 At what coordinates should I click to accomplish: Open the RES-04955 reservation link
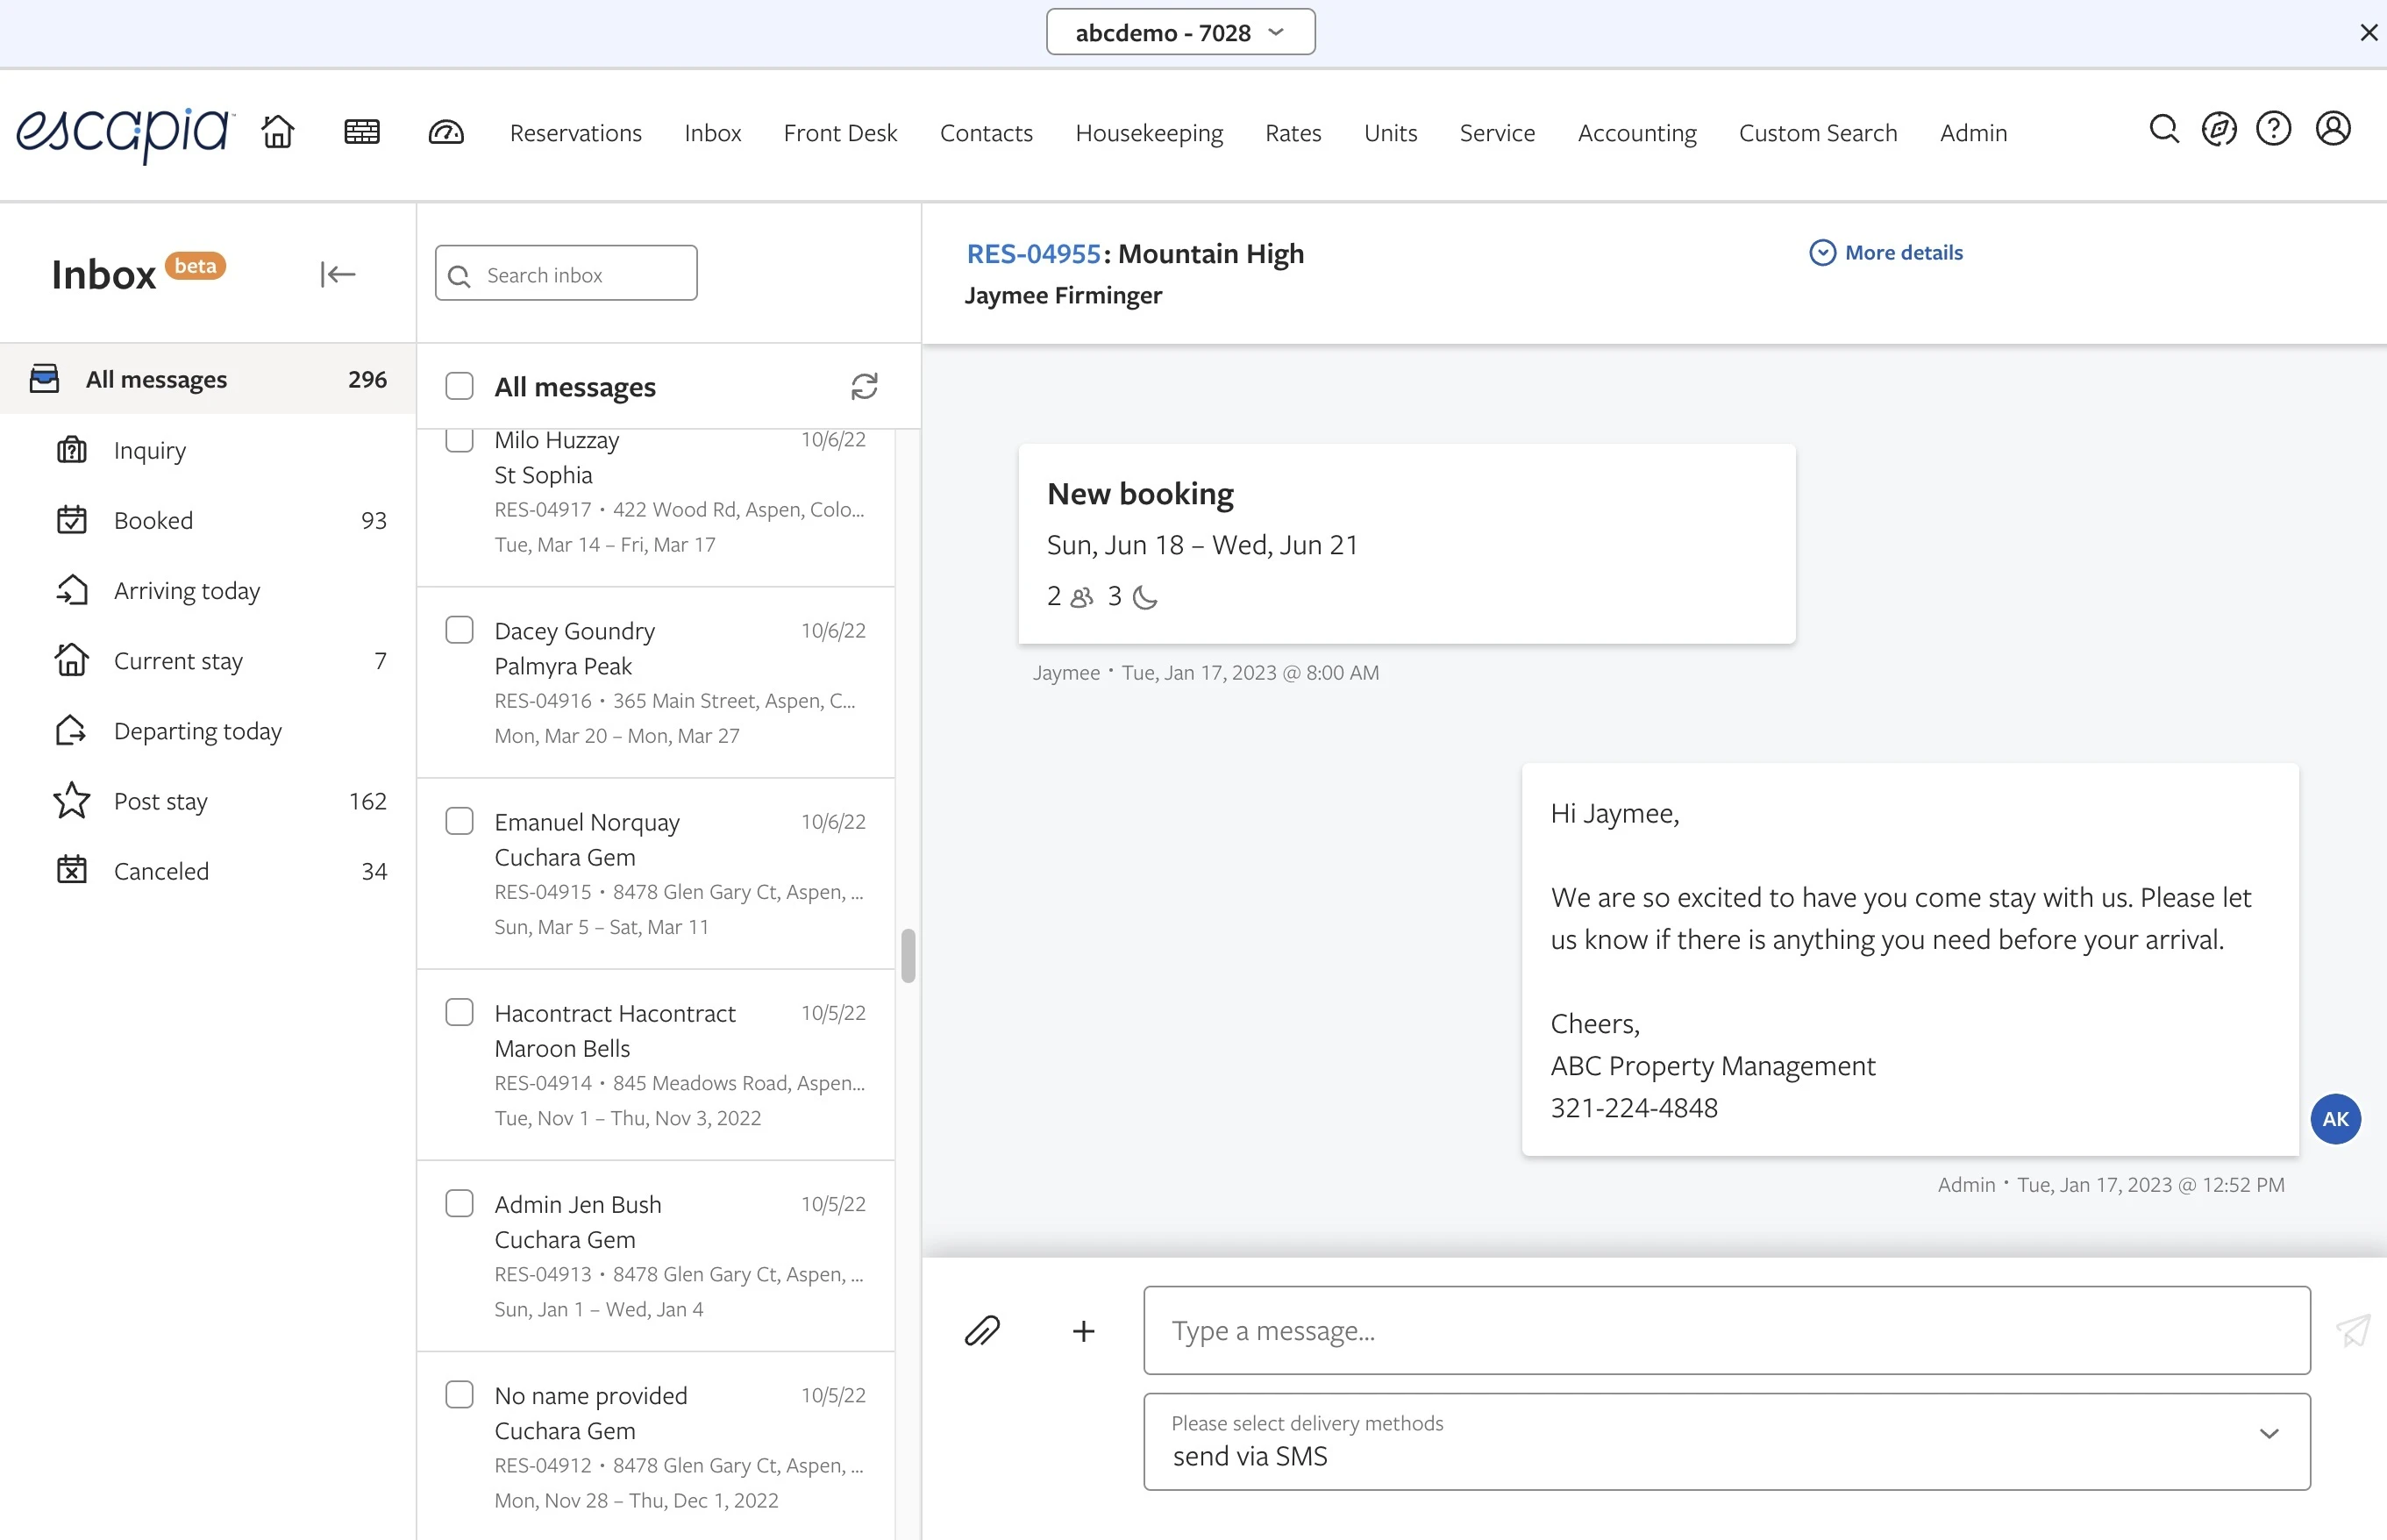tap(1033, 254)
